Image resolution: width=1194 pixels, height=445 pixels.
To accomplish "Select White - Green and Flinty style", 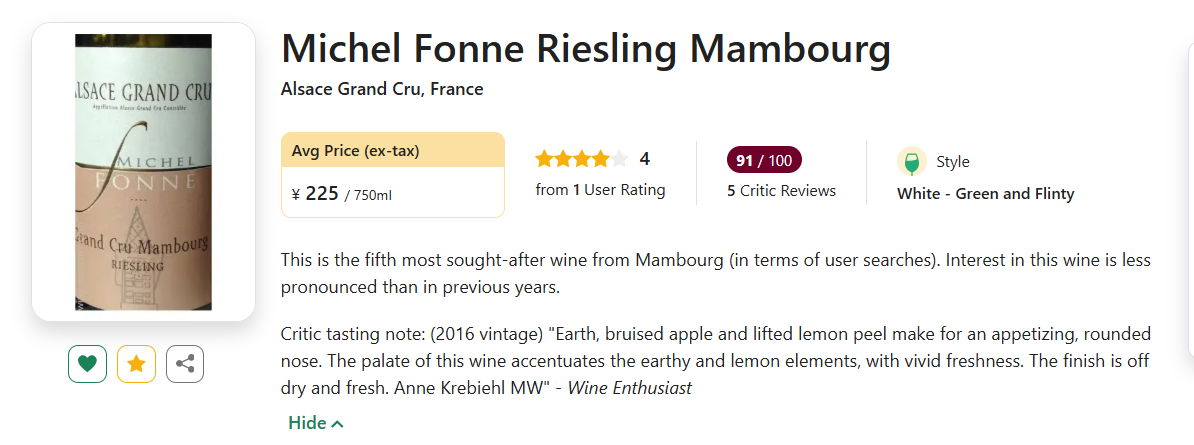I will coord(985,194).
